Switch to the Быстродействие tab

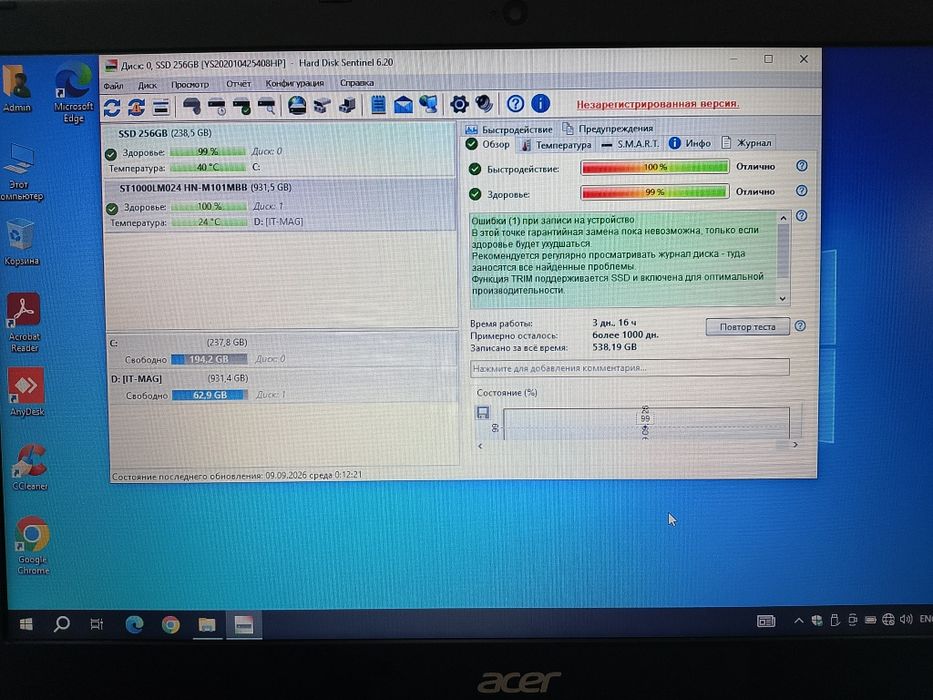[509, 129]
